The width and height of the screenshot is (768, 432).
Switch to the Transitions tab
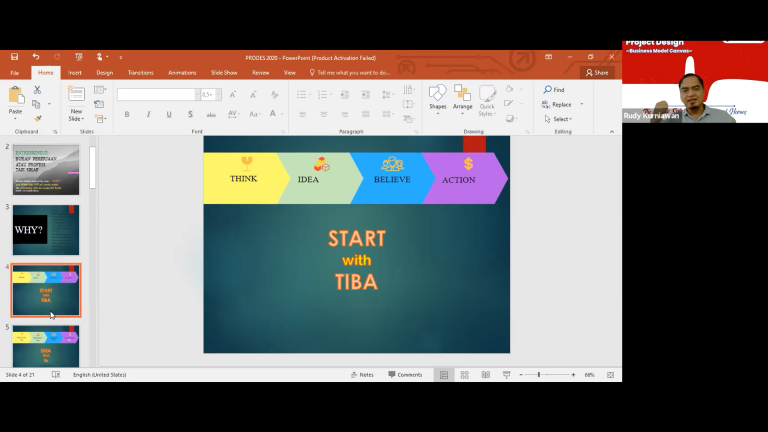pos(140,73)
